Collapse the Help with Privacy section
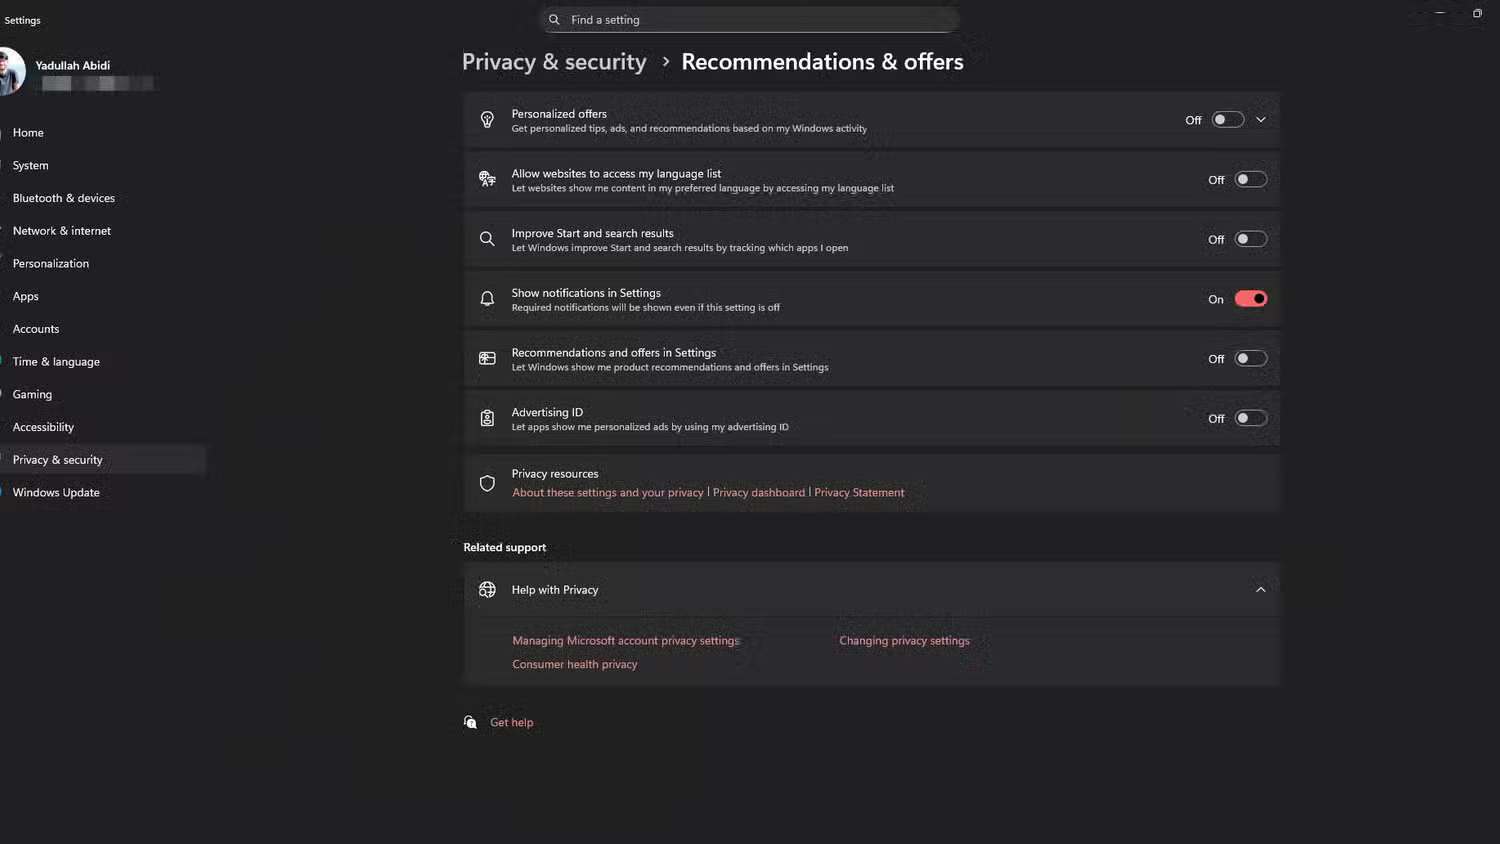Screen dimensions: 1500x844 1261,589
